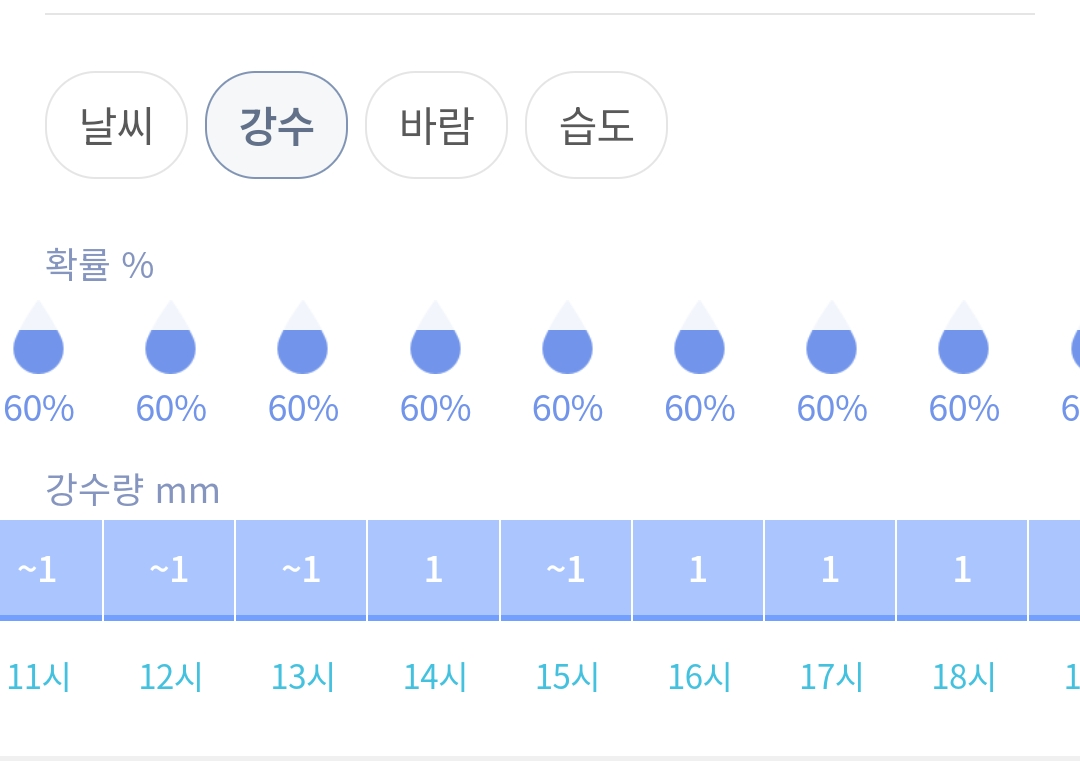Tap the 12시 hour label
Viewport: 1080px width, 761px height.
[x=170, y=678]
